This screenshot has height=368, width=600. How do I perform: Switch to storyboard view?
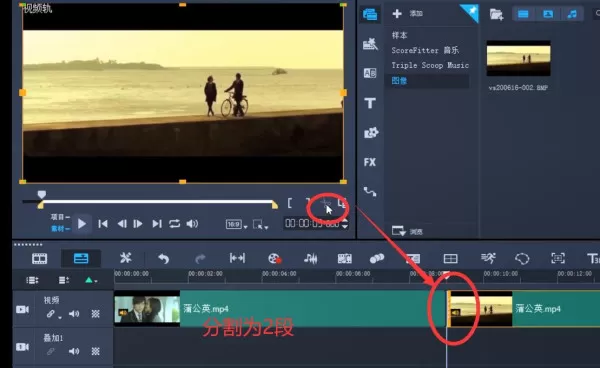click(x=39, y=259)
